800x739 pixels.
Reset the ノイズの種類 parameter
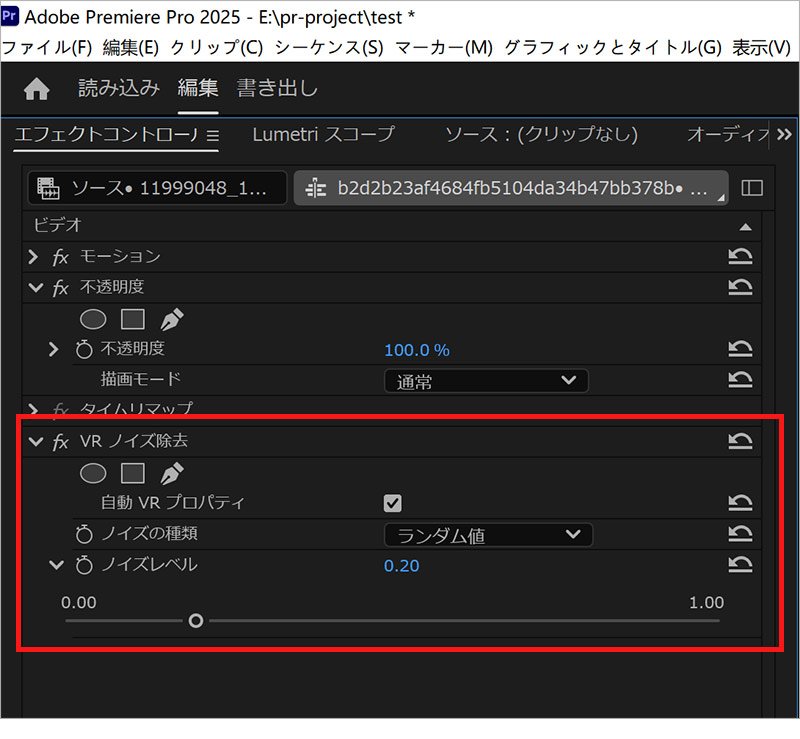(x=740, y=534)
